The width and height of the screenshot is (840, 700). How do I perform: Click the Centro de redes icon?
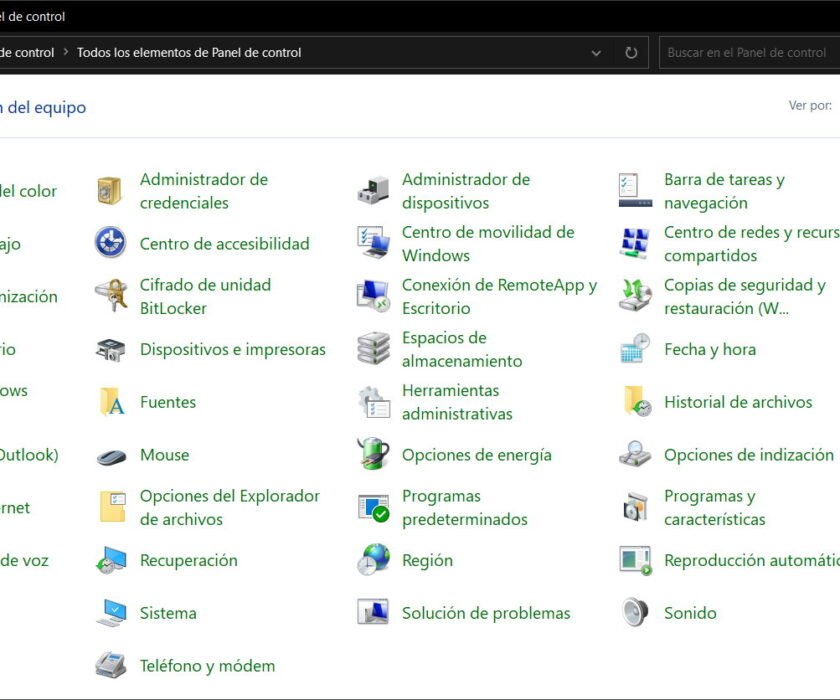coord(635,243)
